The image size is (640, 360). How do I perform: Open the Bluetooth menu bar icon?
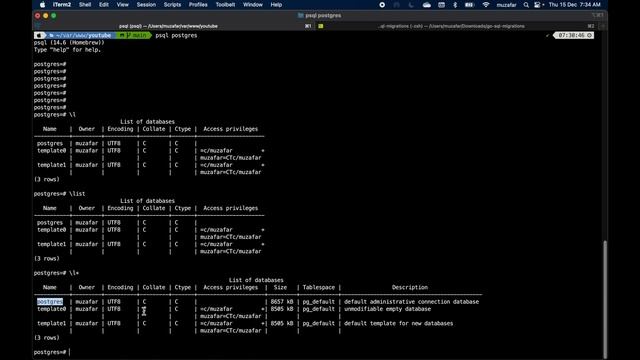[455, 5]
